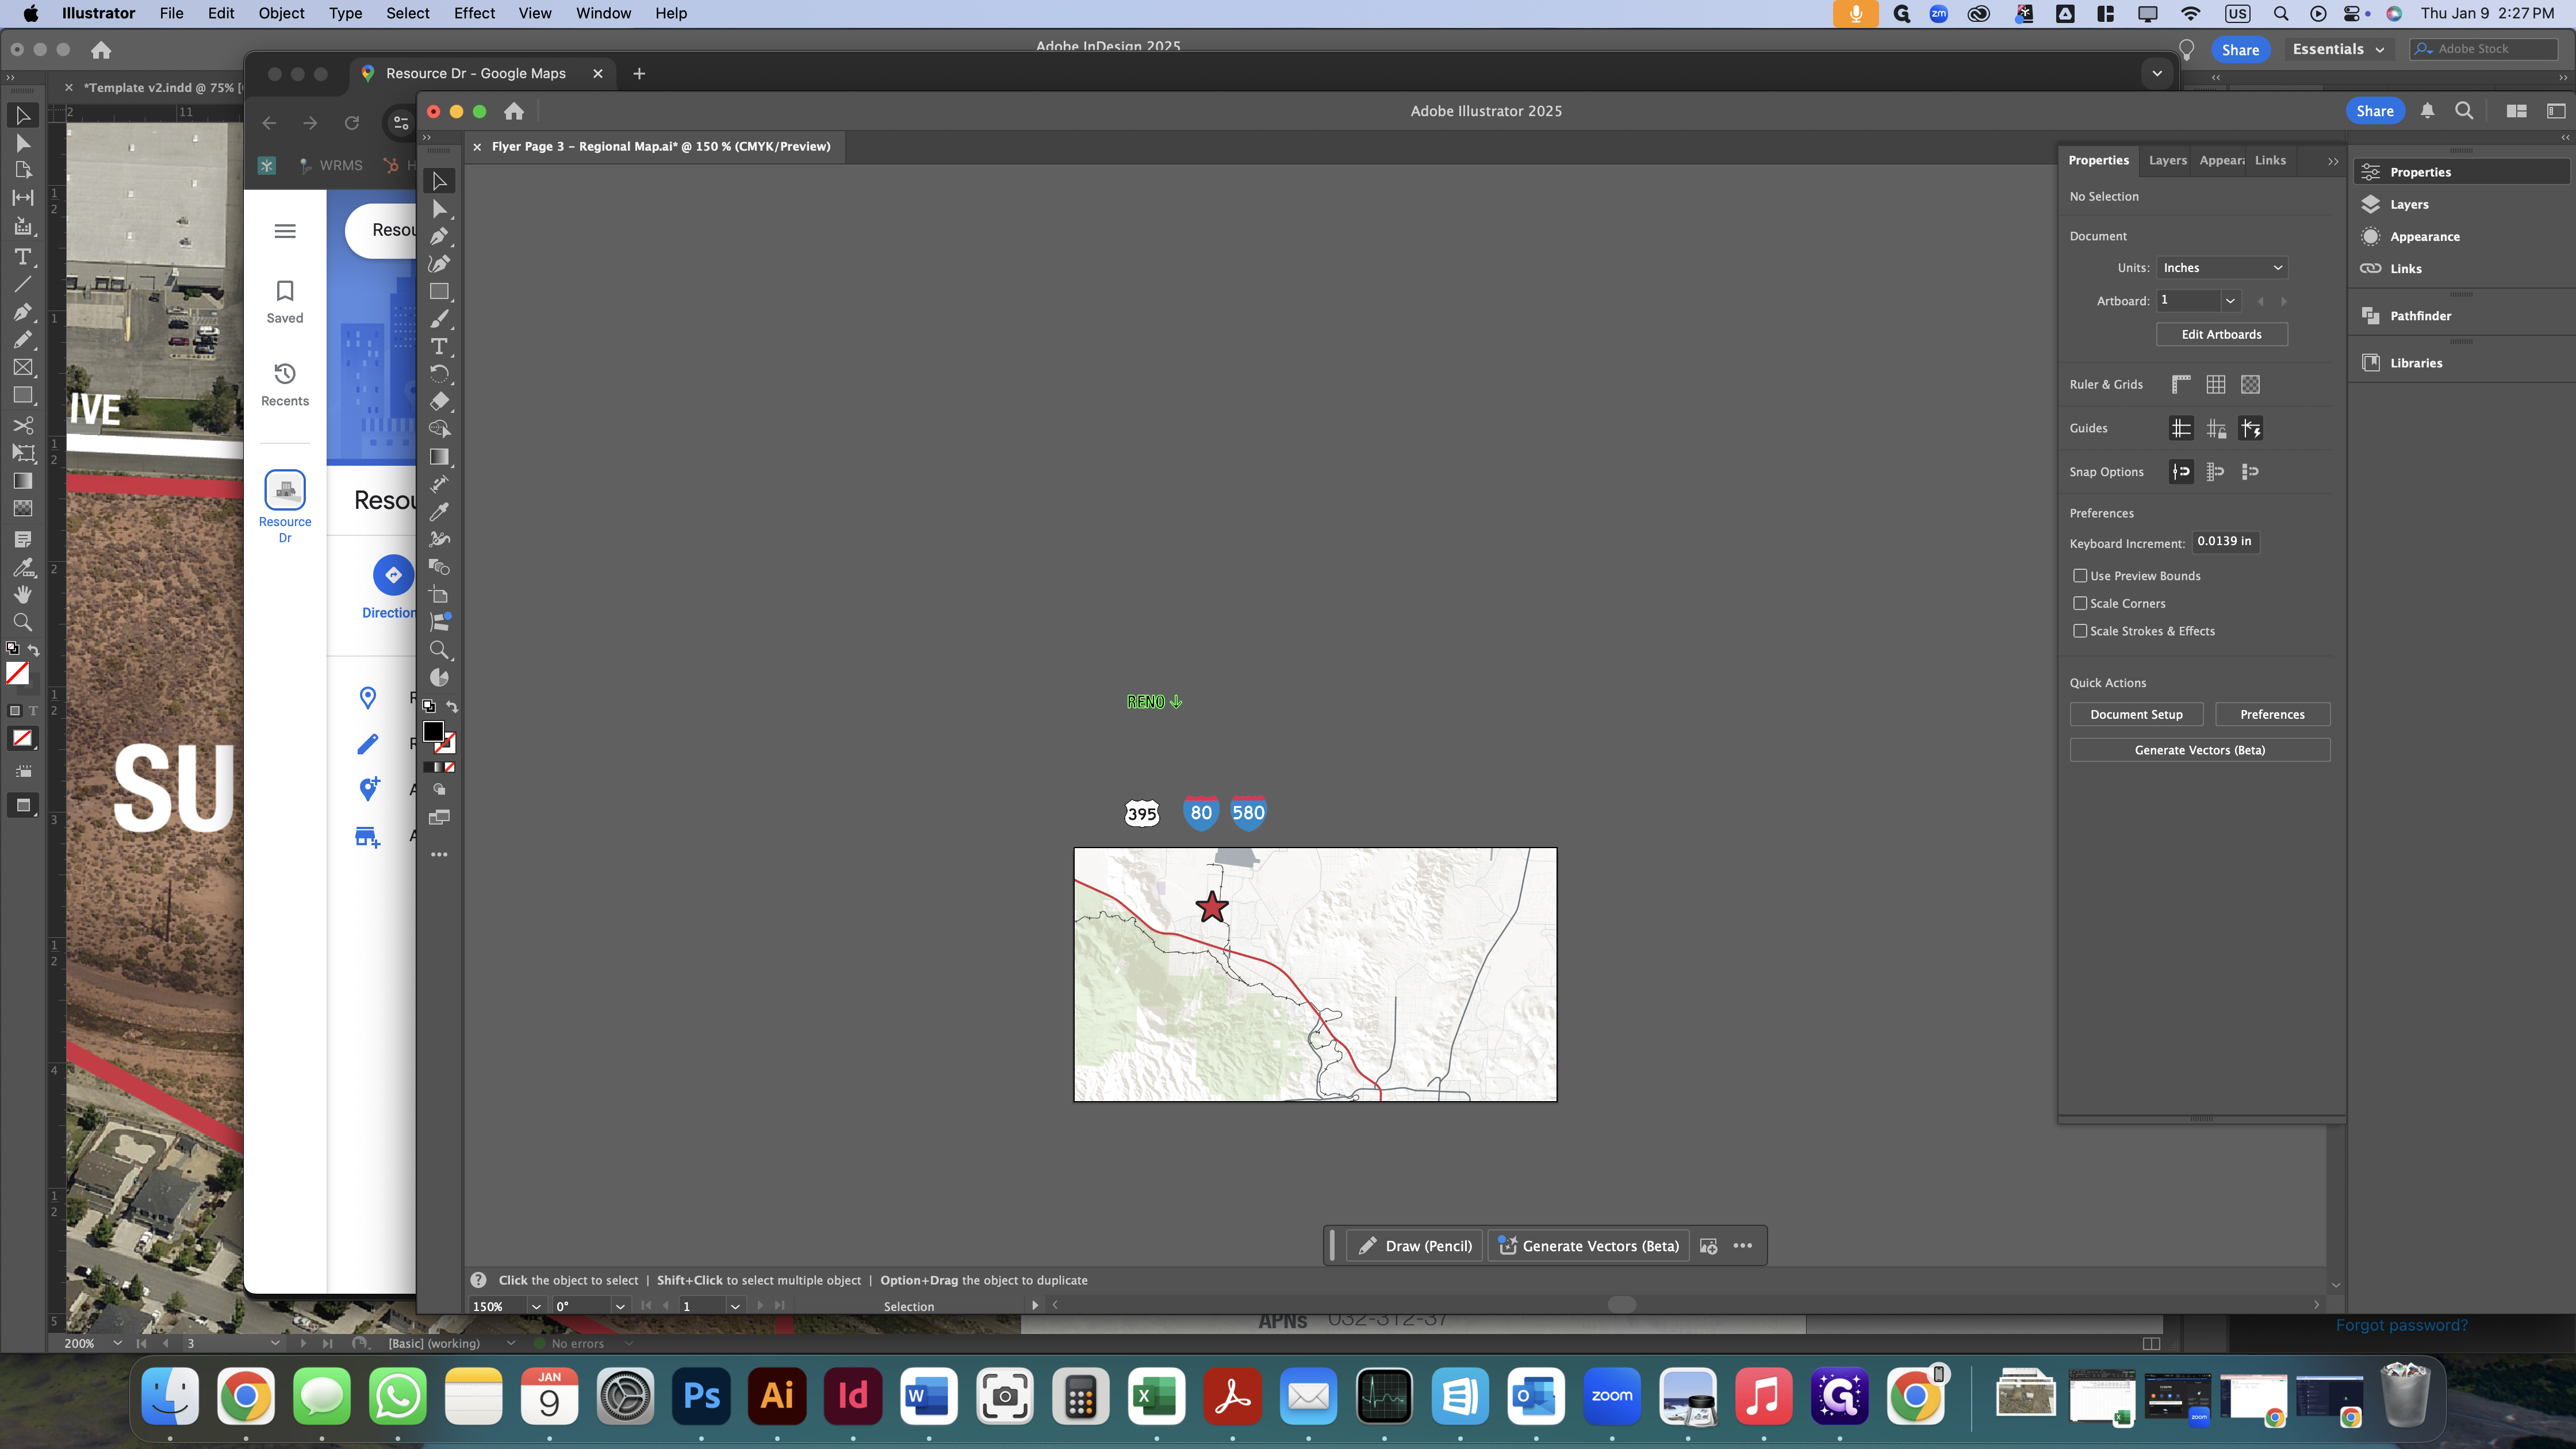
Task: Select the Paintbrush tool in Illustrator
Action: click(x=439, y=319)
